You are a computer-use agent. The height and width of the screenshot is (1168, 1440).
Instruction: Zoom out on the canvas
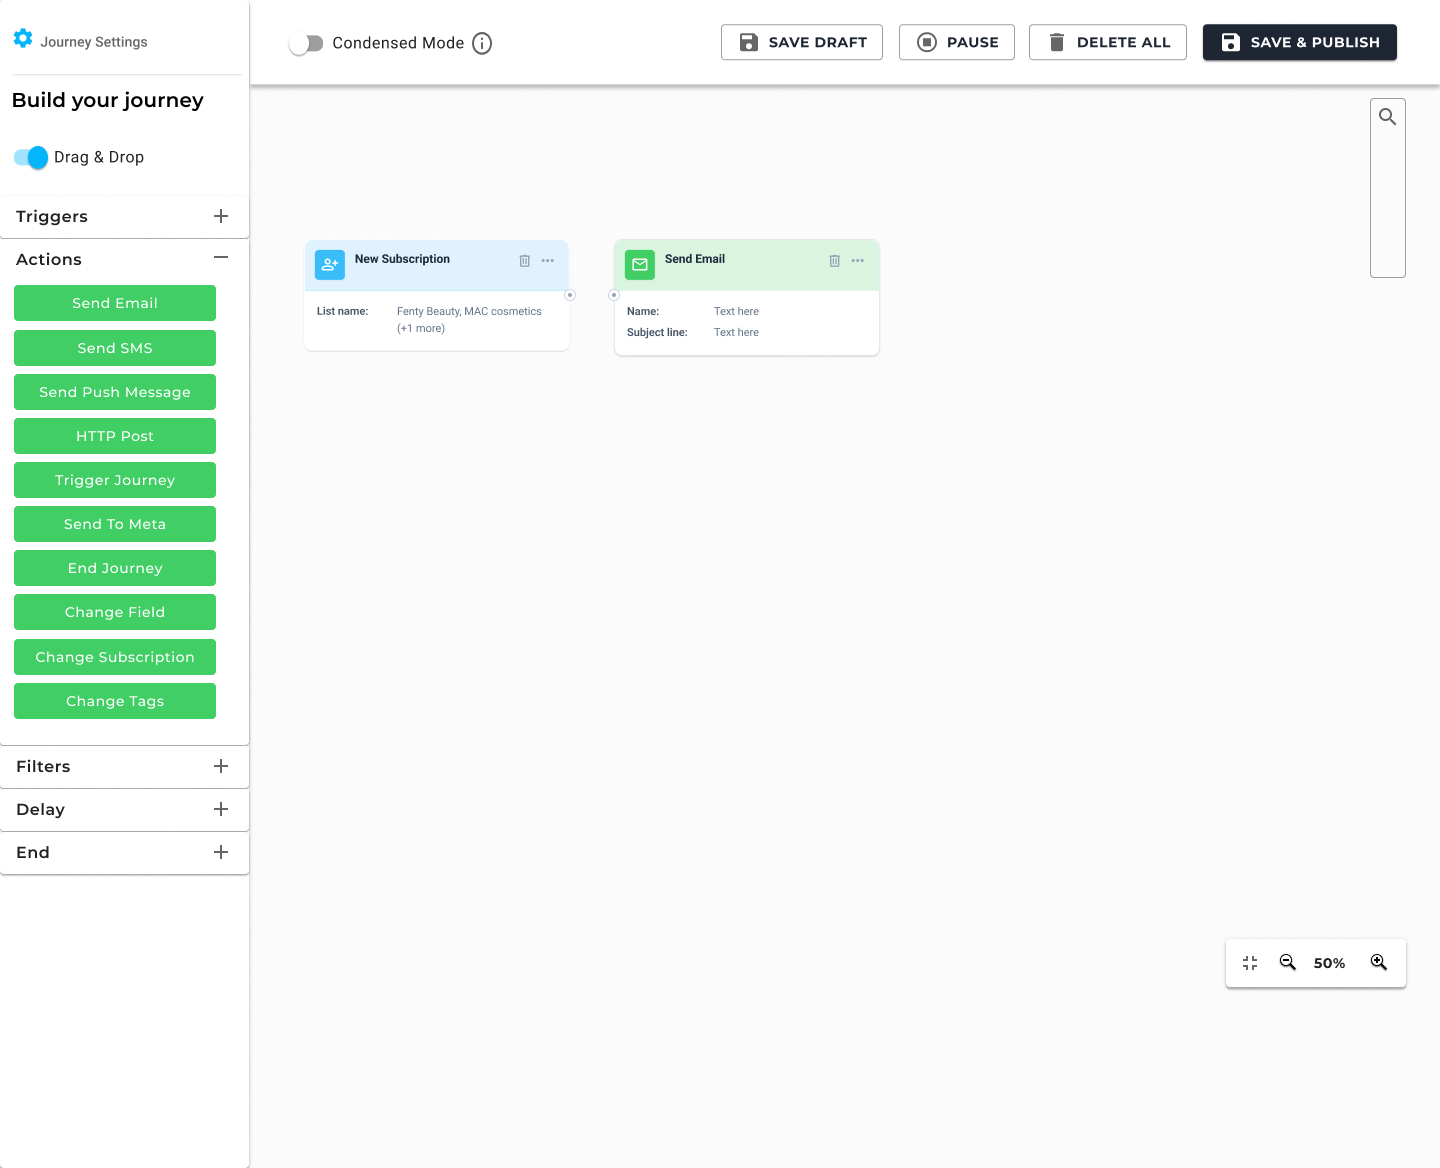[1288, 962]
